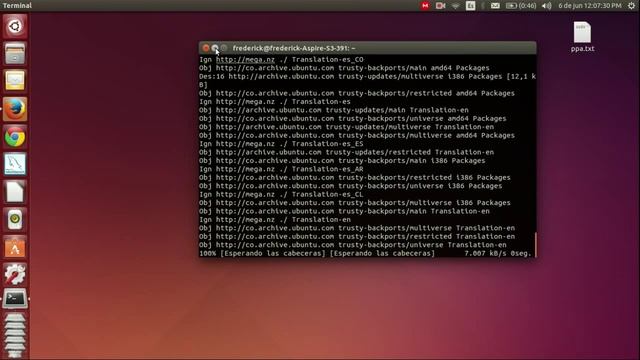Open the stacked workspace icon at launcher bottom
The width and height of the screenshot is (640, 360).
(x=15, y=336)
